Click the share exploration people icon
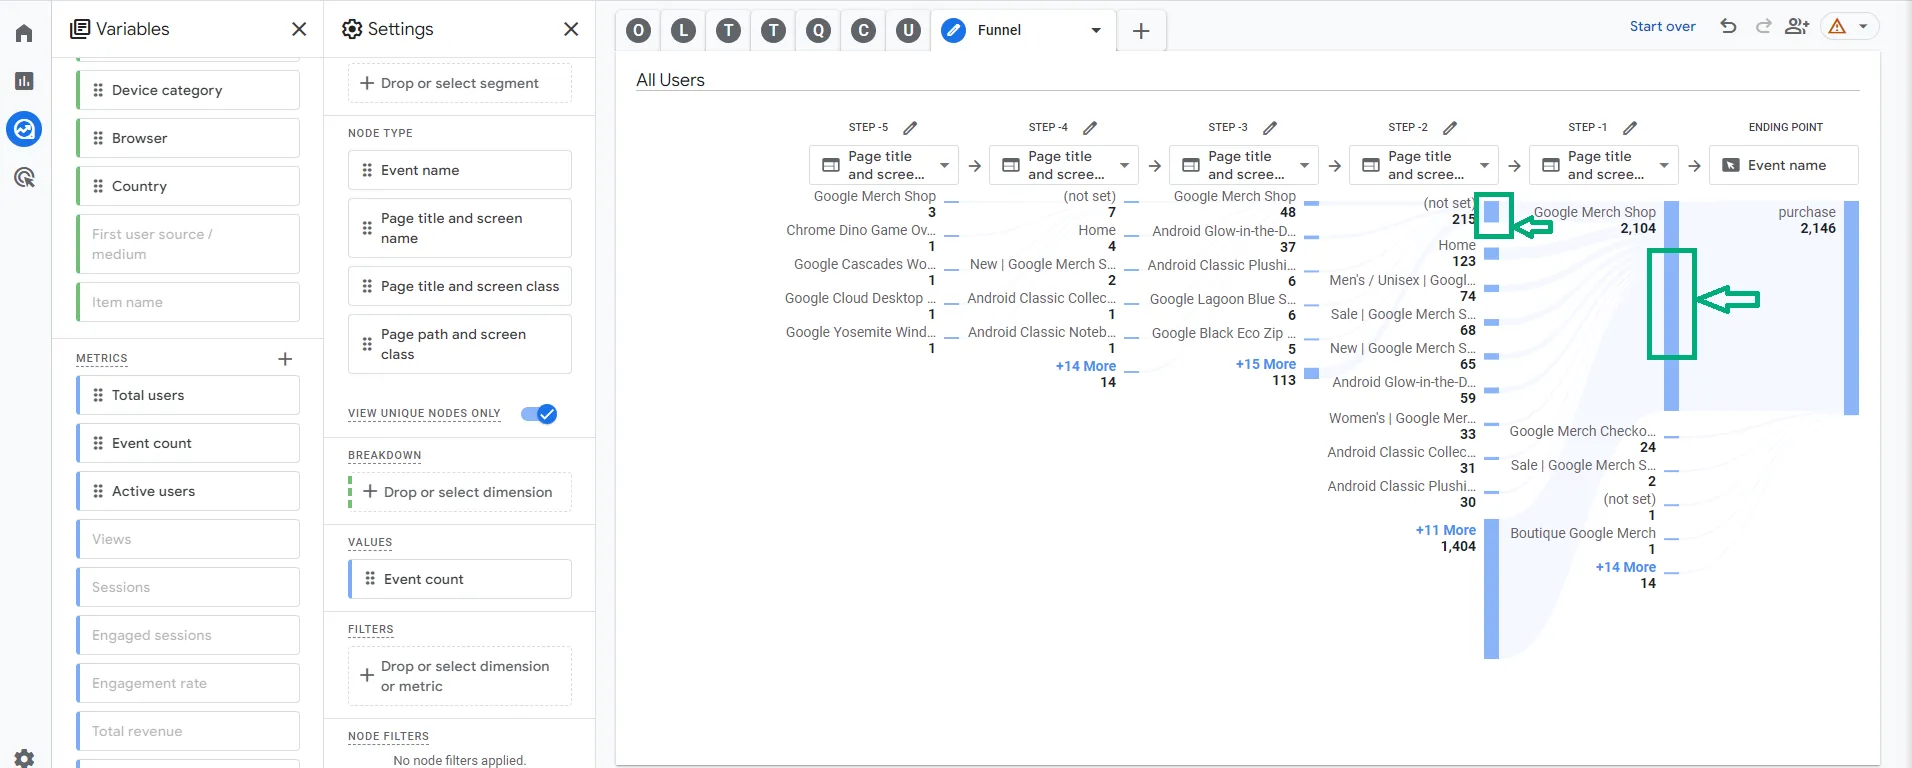Image resolution: width=1912 pixels, height=768 pixels. click(1797, 27)
